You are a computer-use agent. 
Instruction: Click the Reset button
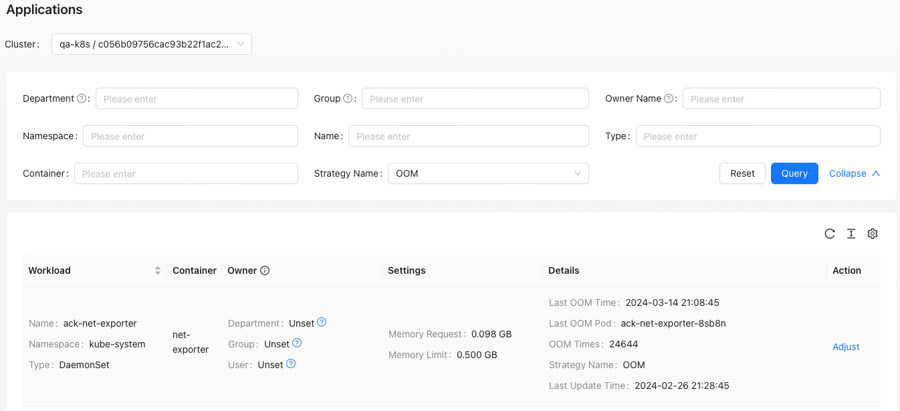coord(742,173)
